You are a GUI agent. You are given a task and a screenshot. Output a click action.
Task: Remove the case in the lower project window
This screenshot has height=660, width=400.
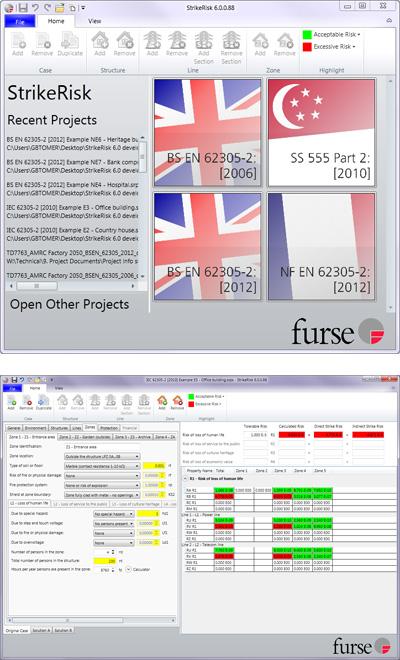27,399
